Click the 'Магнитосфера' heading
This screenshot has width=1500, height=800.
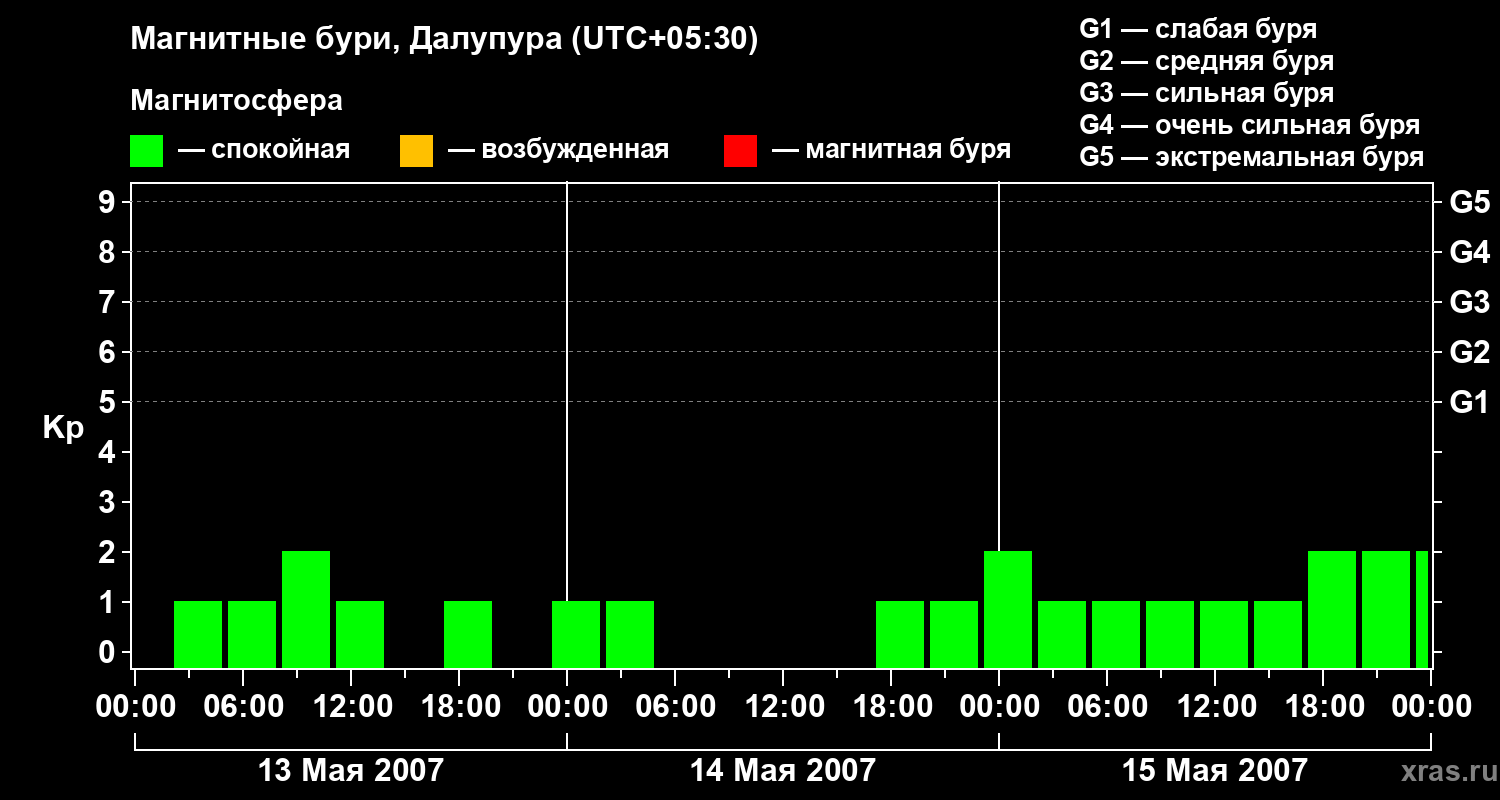click(236, 101)
